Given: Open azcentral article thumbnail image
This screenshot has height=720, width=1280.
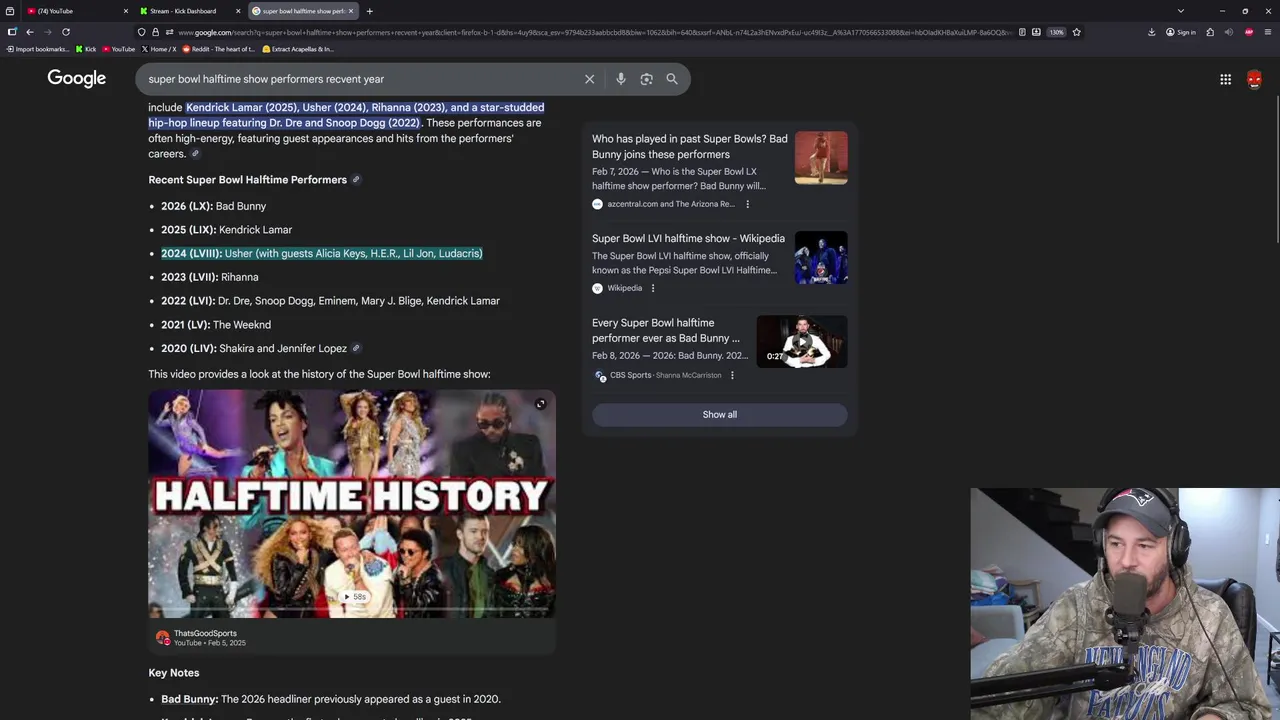Looking at the screenshot, I should [821, 158].
